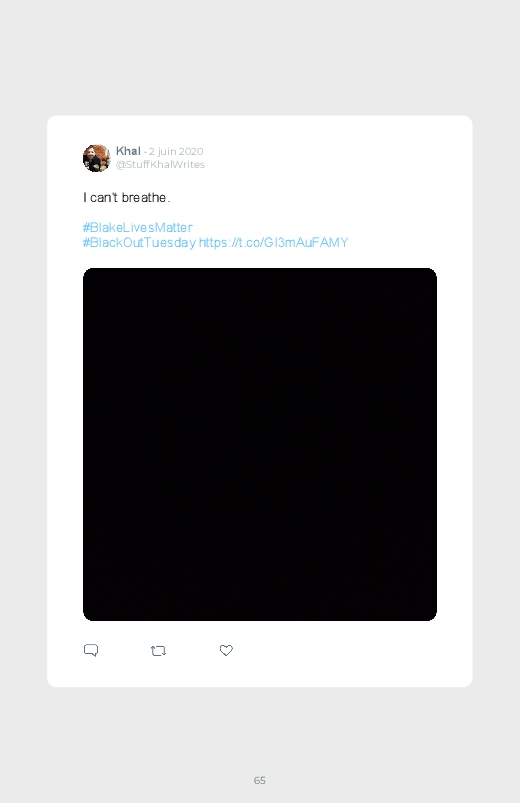Like the tweet with the heart icon
Image resolution: width=520 pixels, height=803 pixels.
tap(226, 650)
